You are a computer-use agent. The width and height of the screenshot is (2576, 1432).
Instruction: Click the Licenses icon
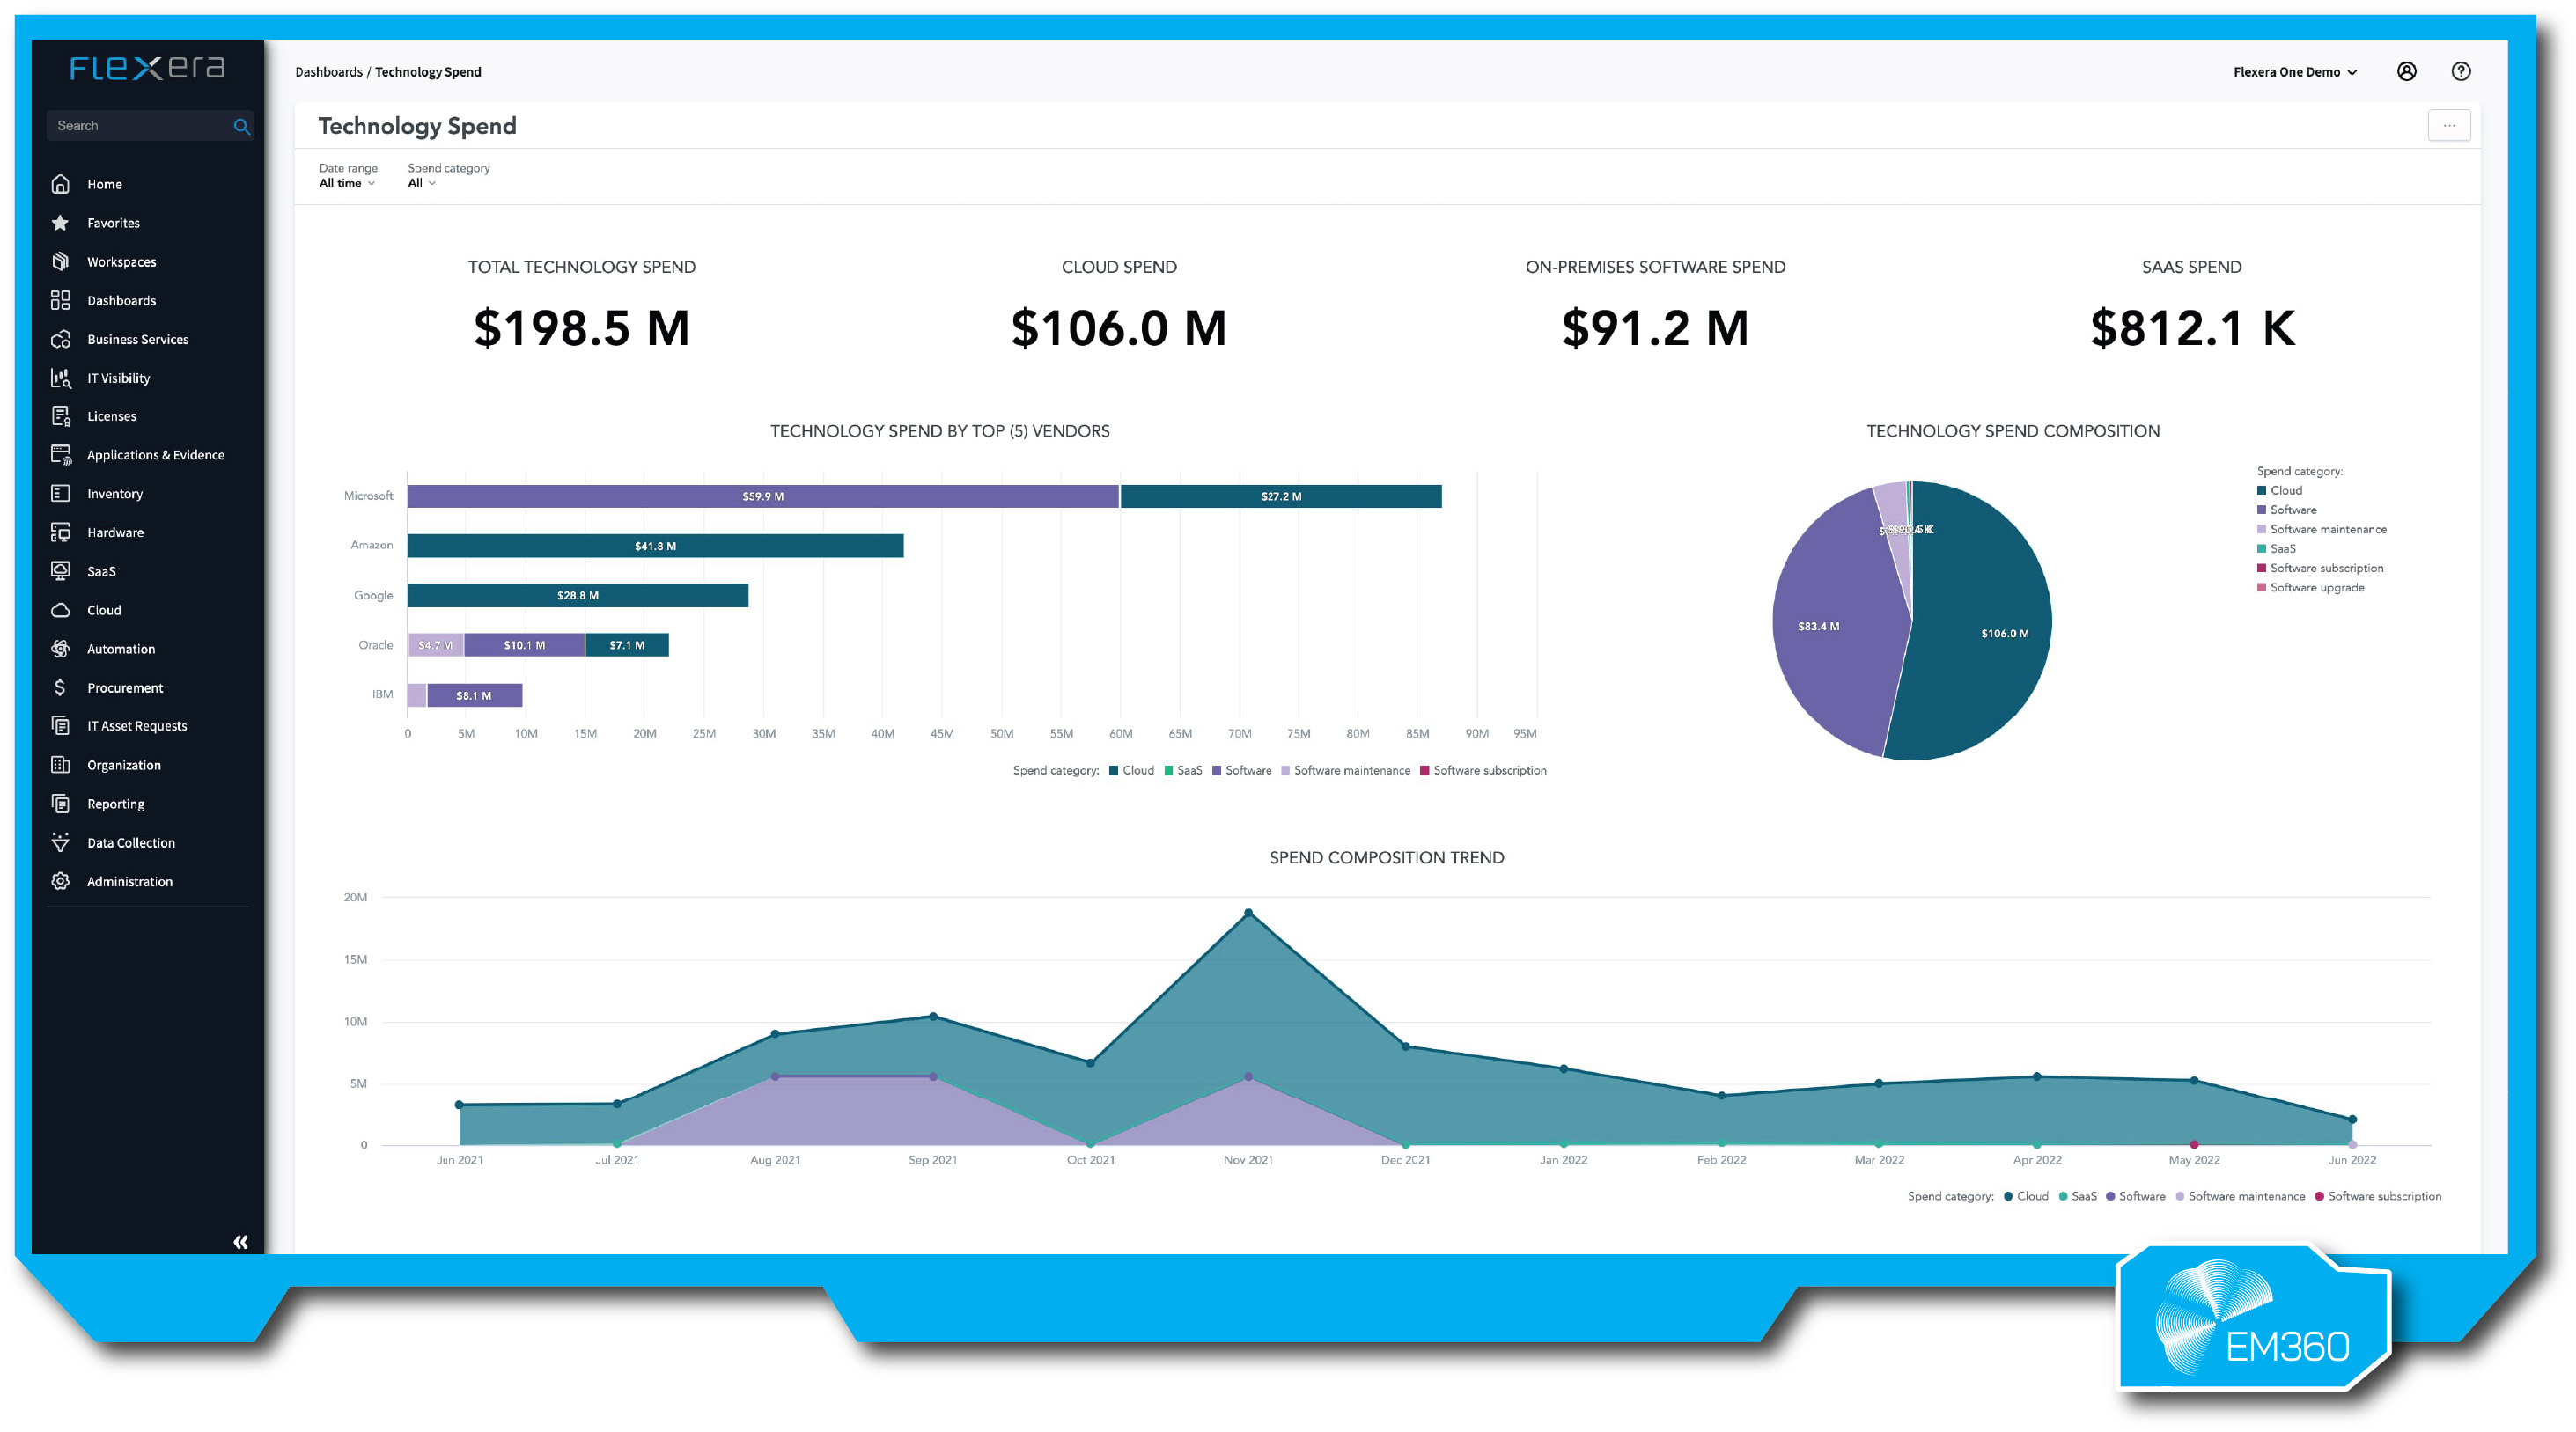pyautogui.click(x=61, y=416)
